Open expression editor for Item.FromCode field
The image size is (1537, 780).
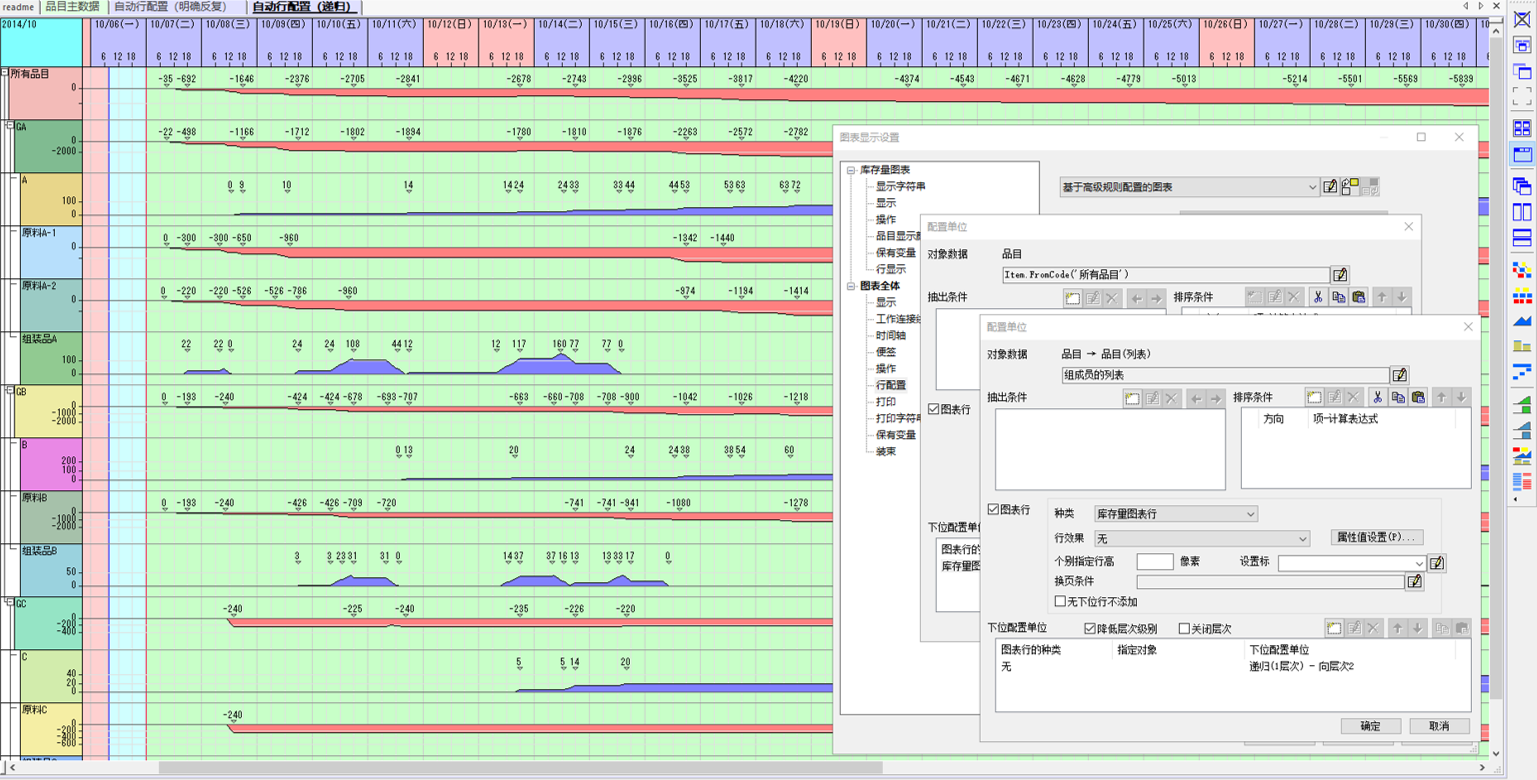point(1340,274)
